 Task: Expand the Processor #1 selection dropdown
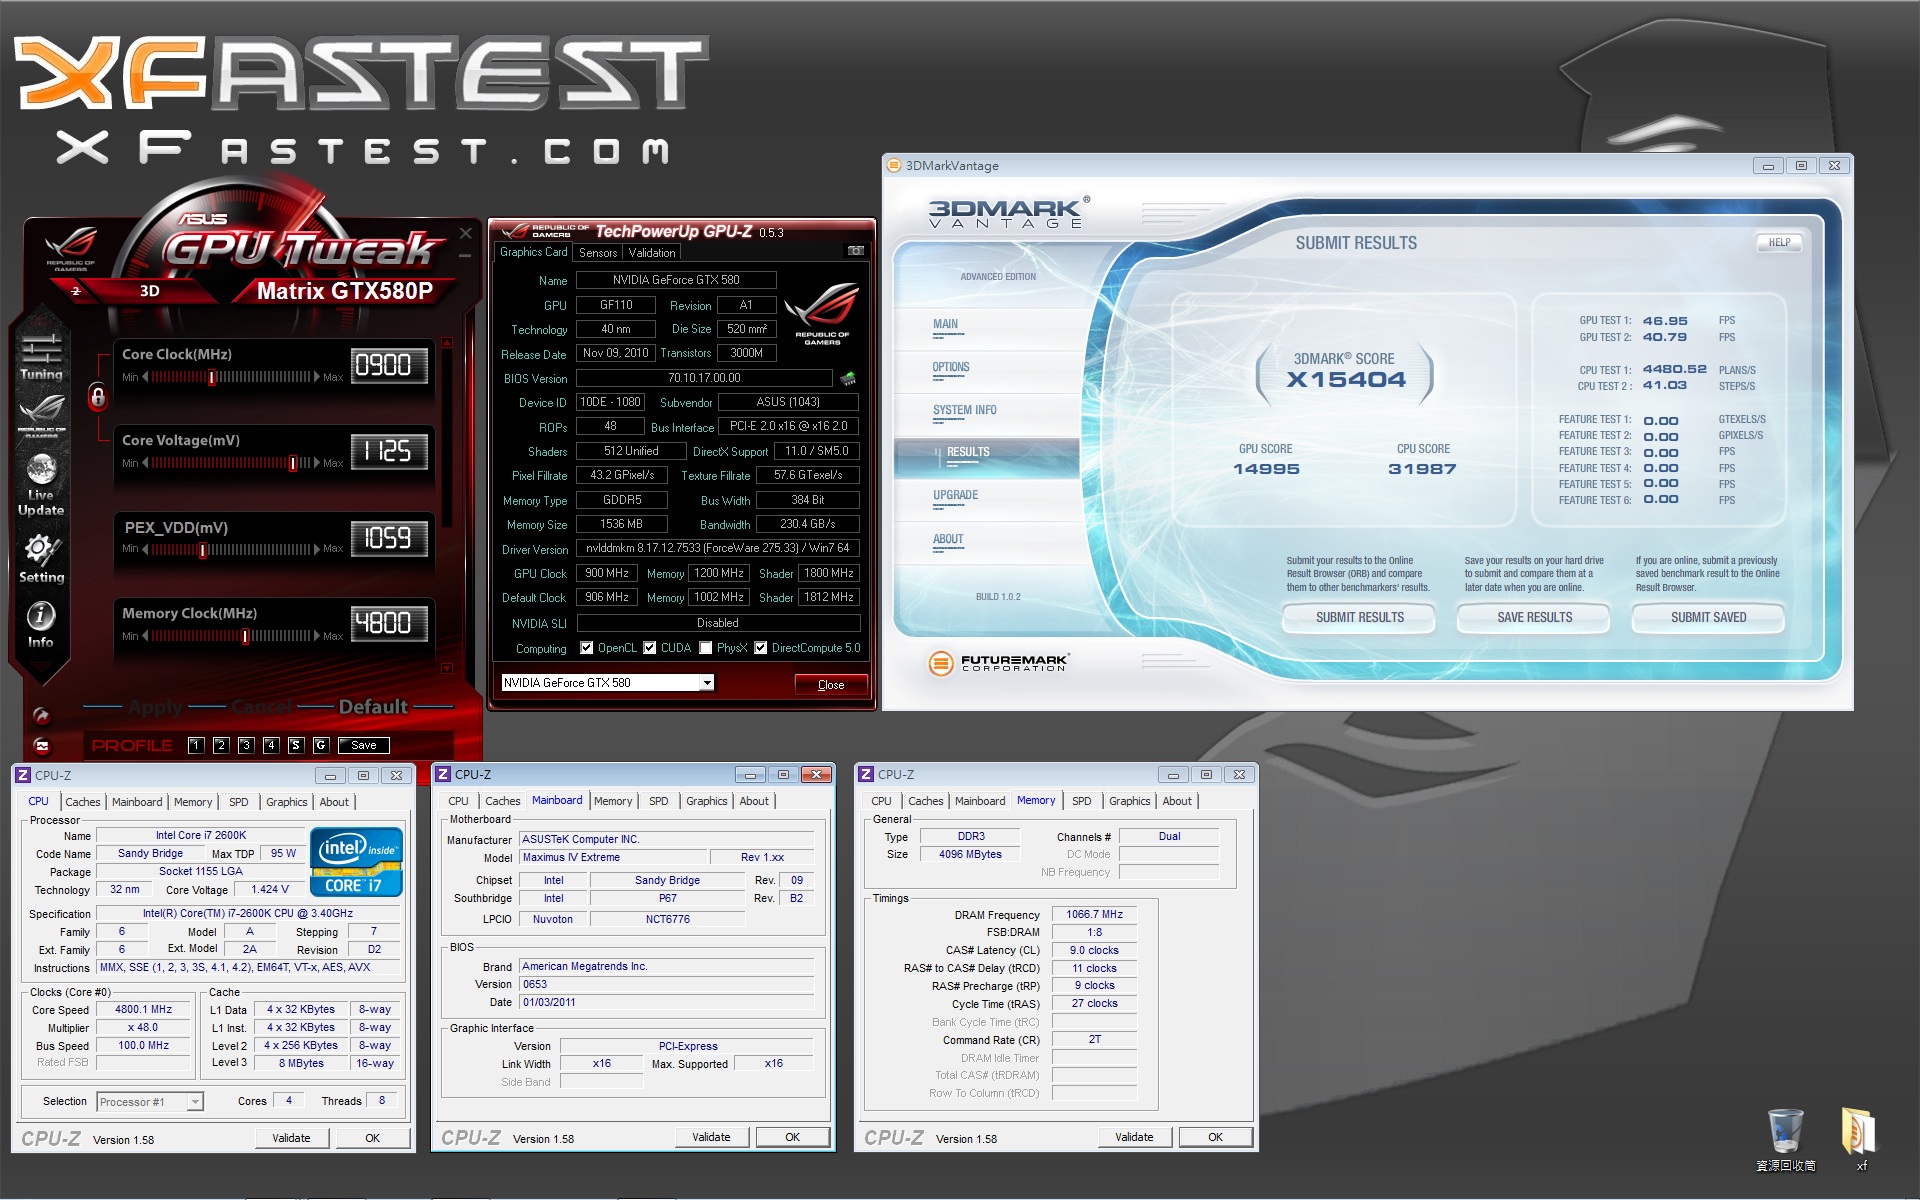point(196,1102)
